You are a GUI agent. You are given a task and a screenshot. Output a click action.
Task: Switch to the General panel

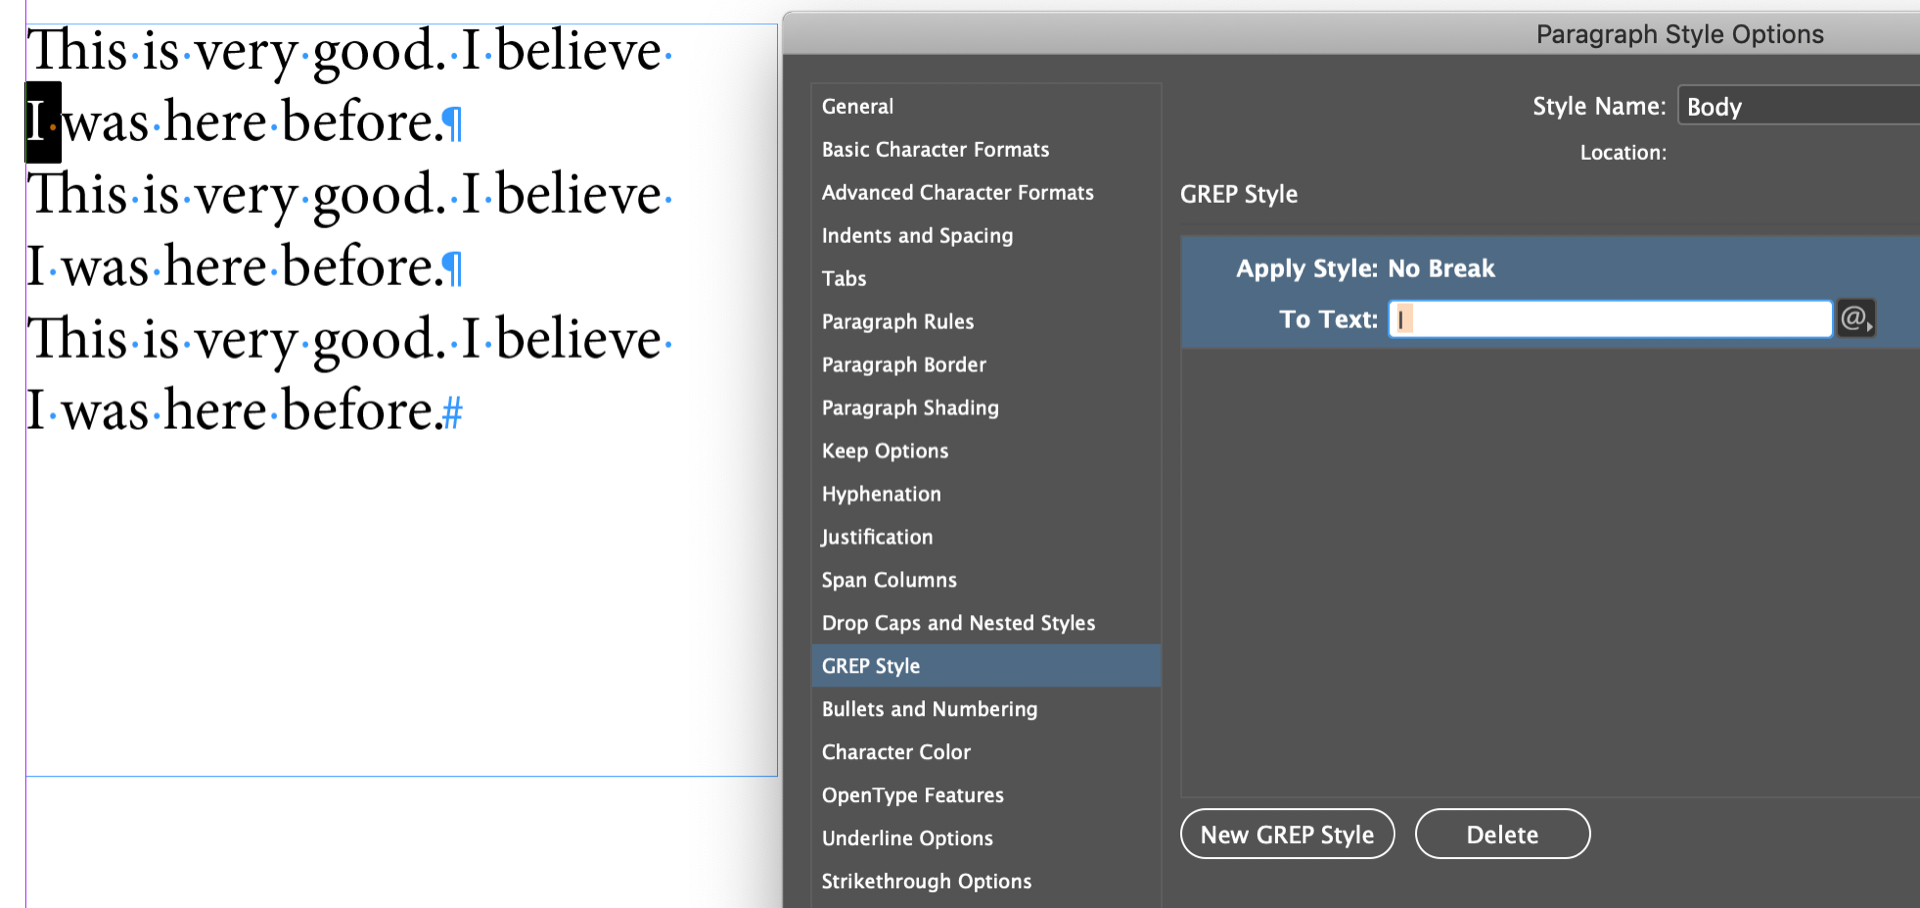pyautogui.click(x=857, y=106)
